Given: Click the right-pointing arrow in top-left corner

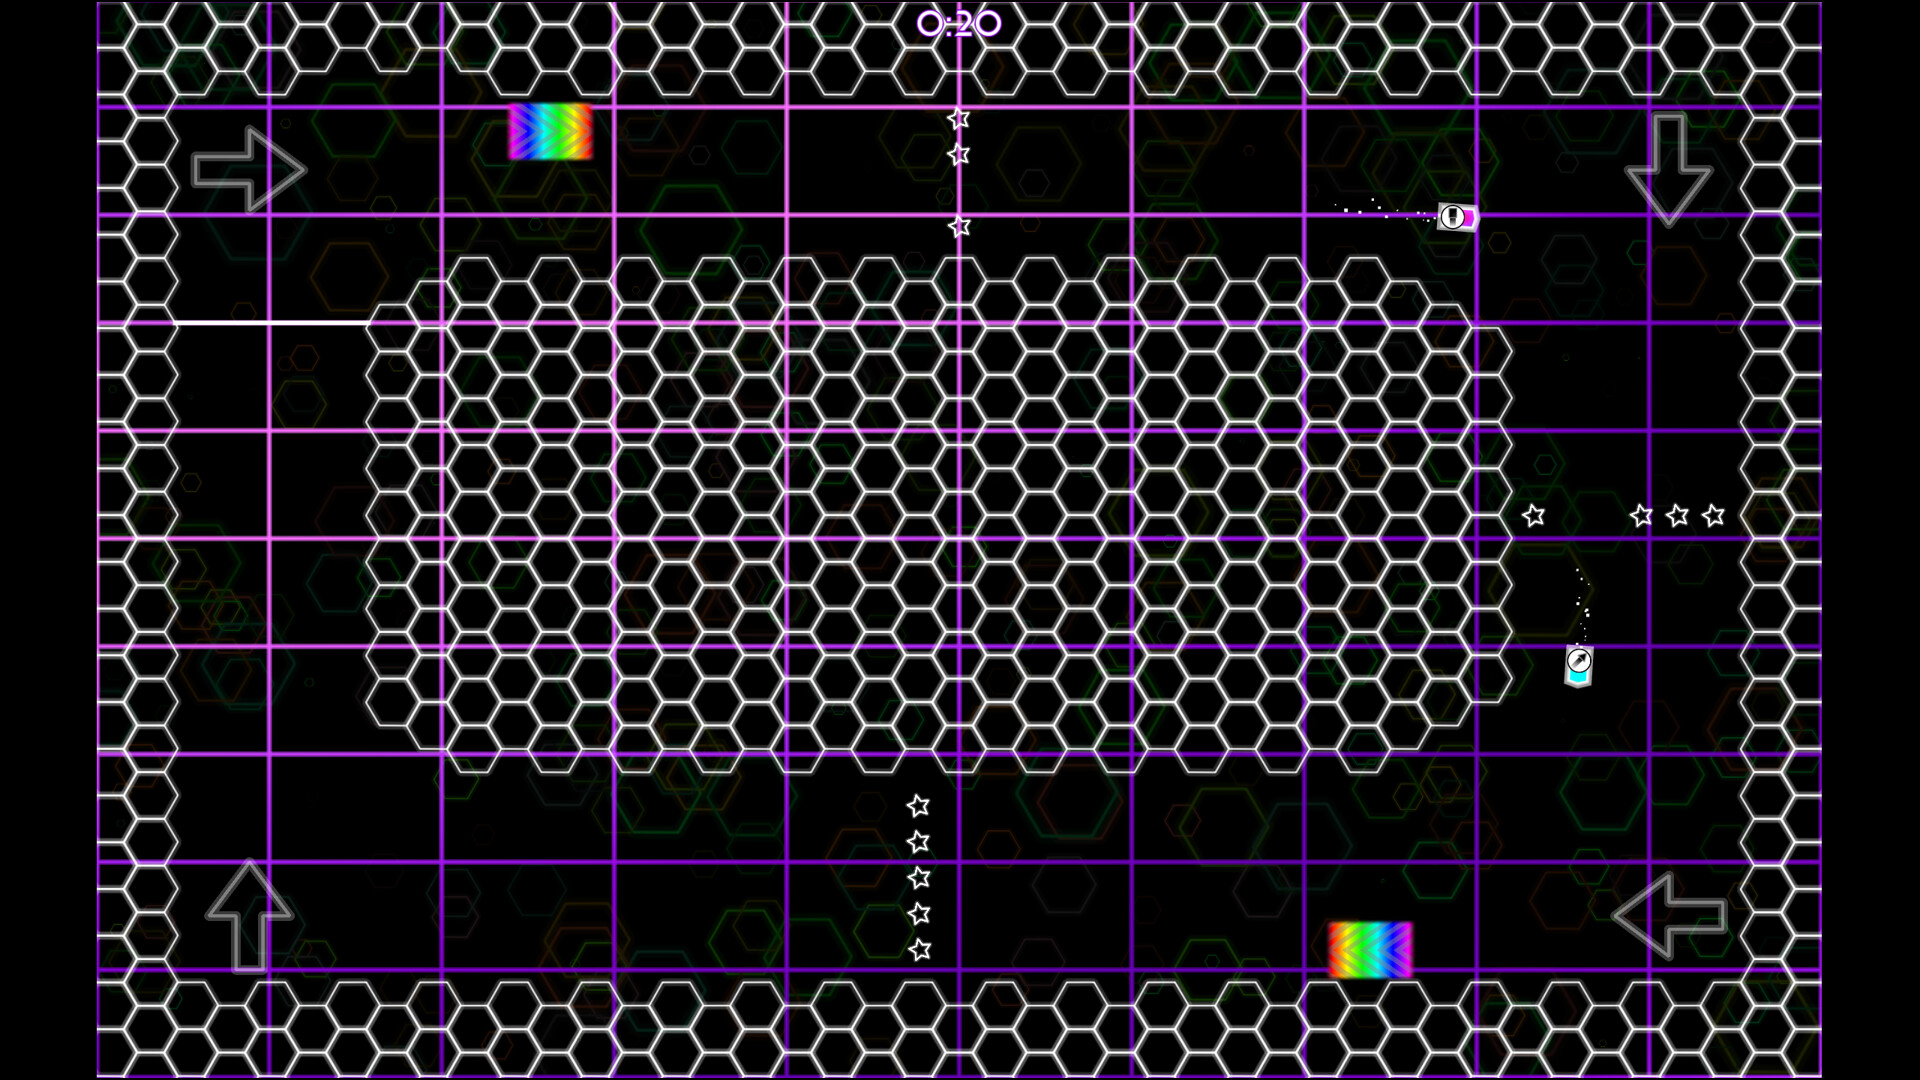Looking at the screenshot, I should click(248, 169).
